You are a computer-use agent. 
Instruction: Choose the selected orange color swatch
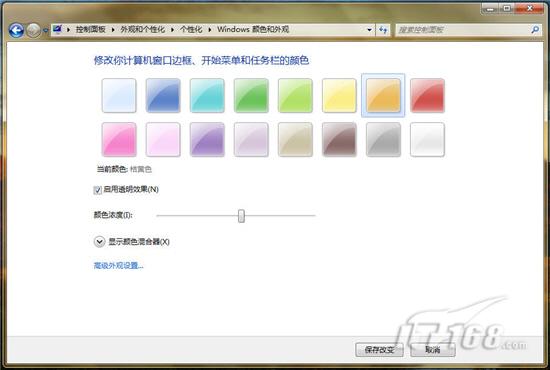pos(383,95)
